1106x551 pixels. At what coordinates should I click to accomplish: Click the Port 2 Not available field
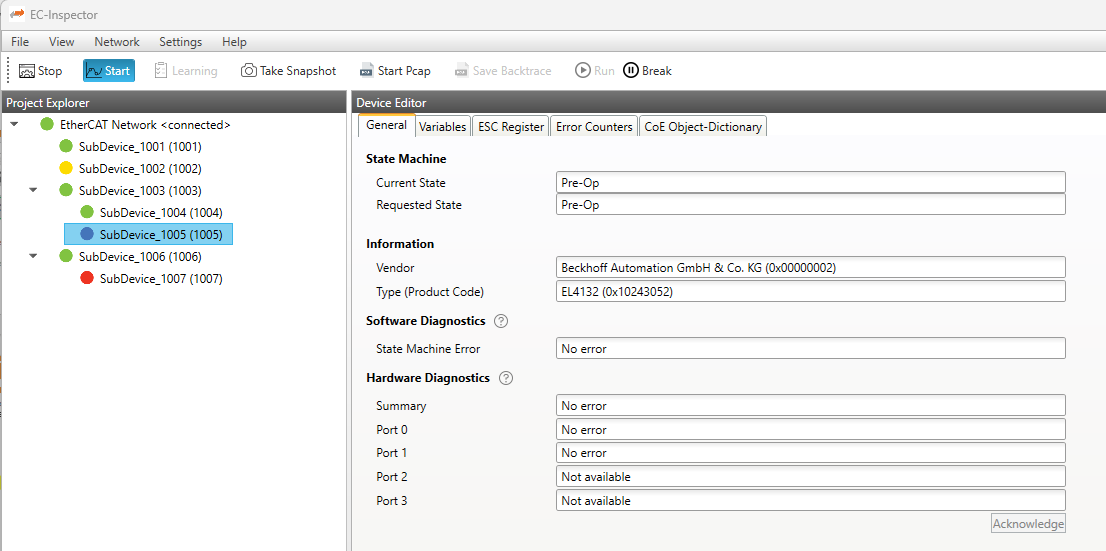click(x=810, y=476)
